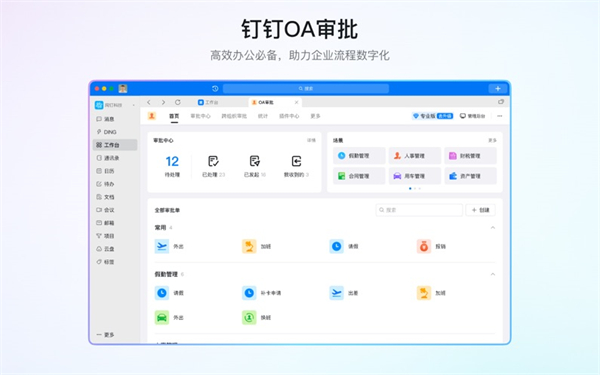Click the top global search bar
This screenshot has width=600, height=375.
[306, 88]
